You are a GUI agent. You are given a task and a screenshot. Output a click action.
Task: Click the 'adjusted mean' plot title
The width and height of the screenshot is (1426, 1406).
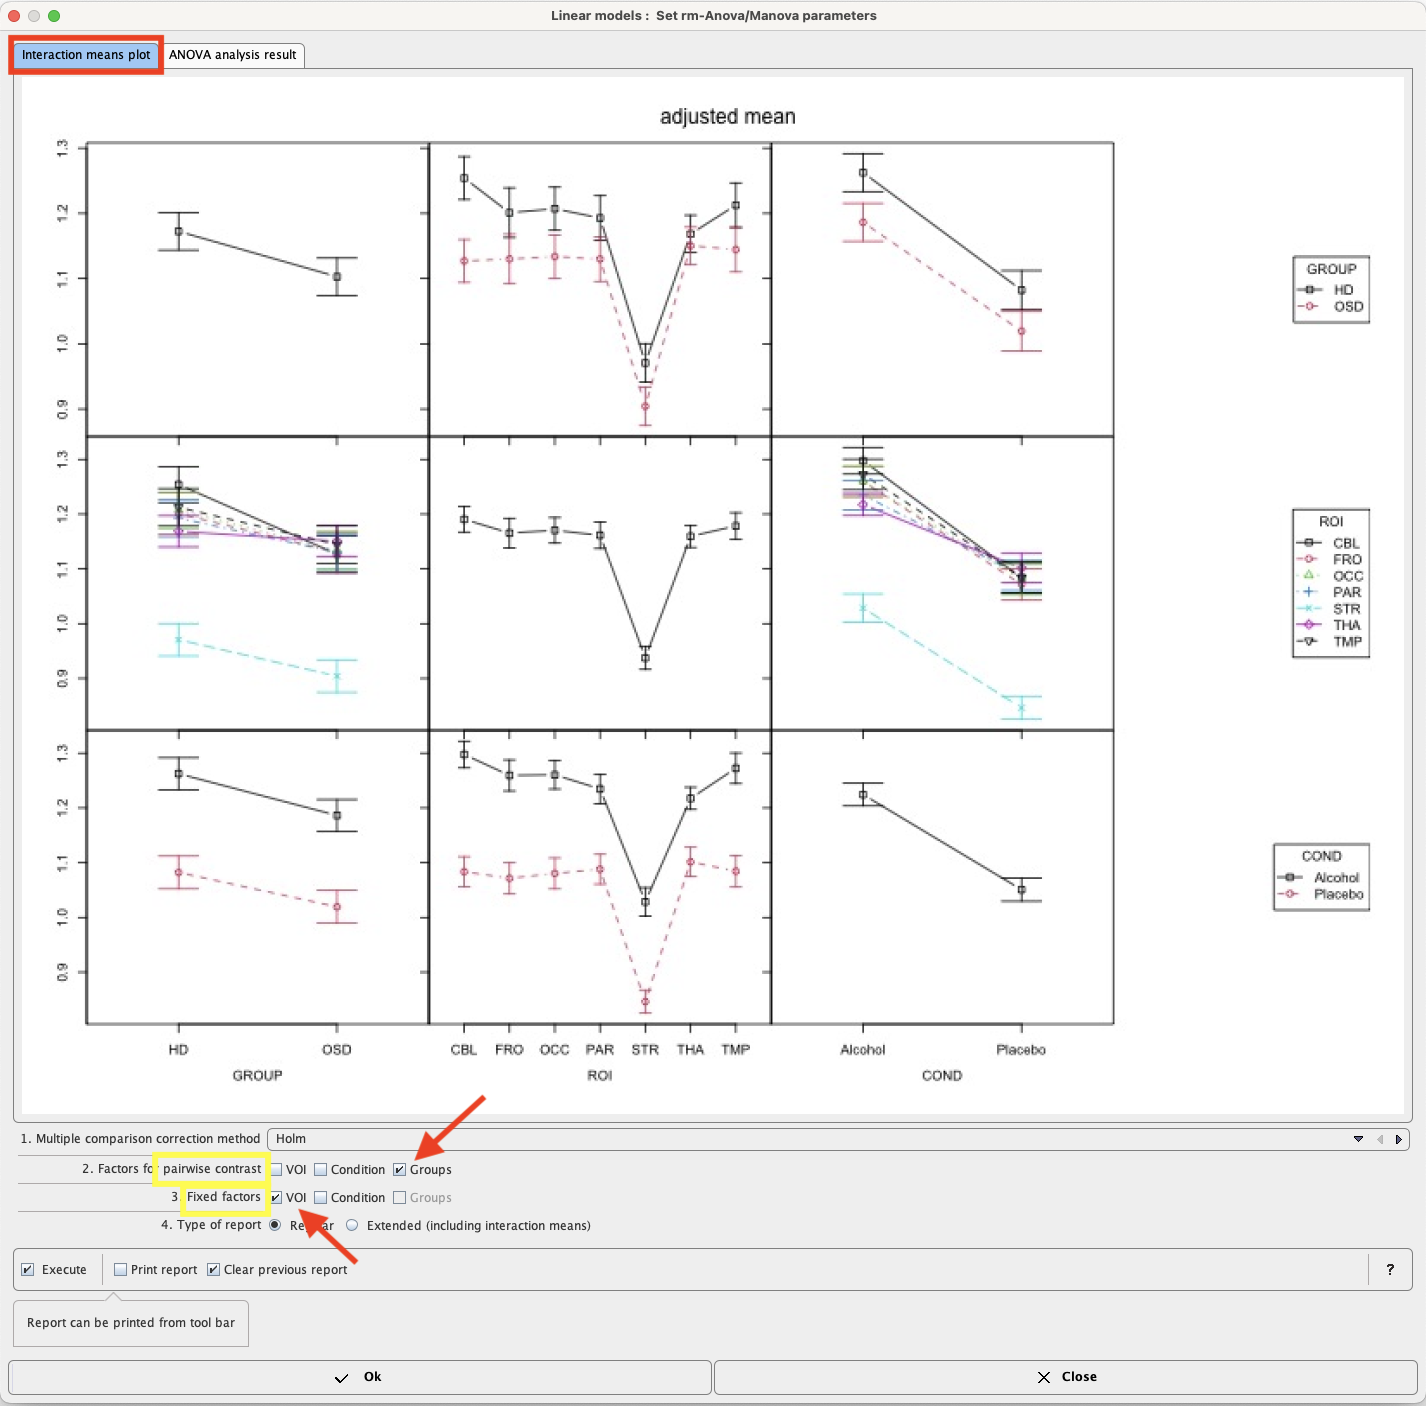(x=728, y=117)
